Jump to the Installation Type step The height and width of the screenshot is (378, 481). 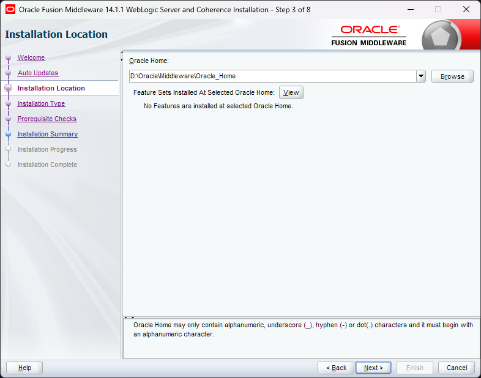41,104
